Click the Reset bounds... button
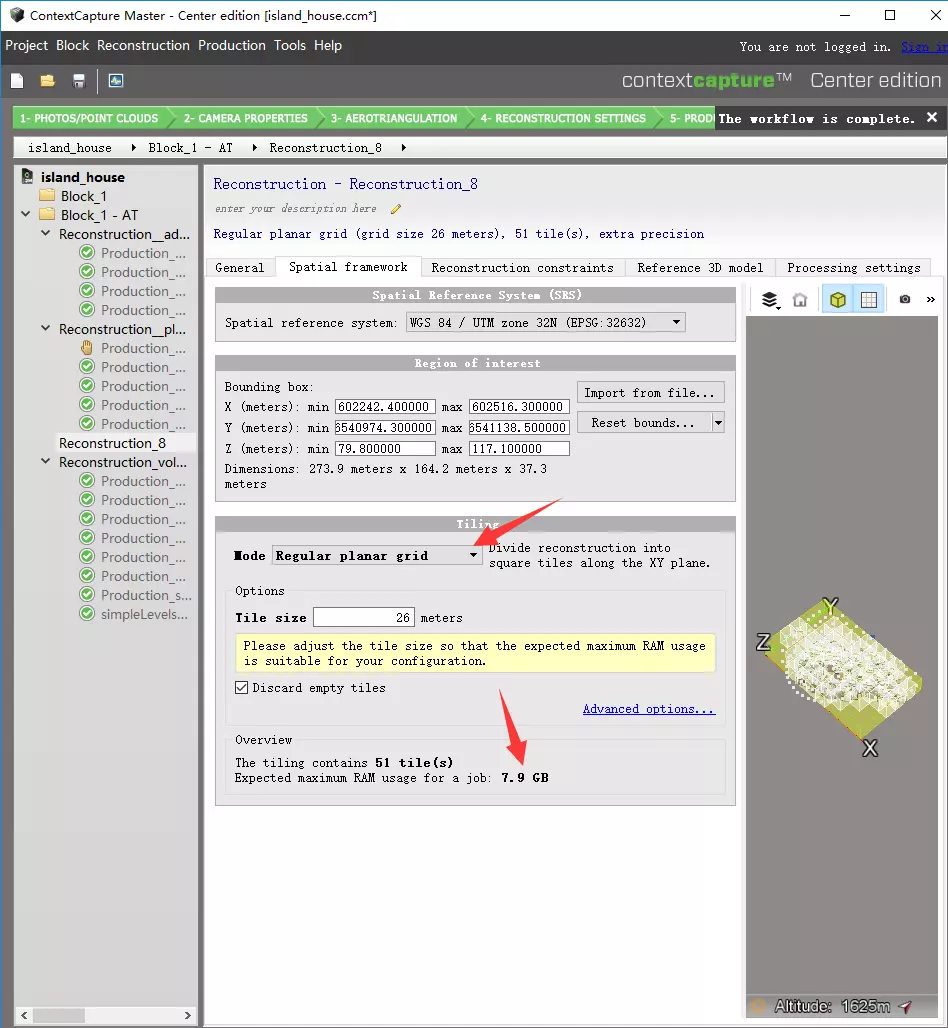The image size is (948, 1028). 644,423
